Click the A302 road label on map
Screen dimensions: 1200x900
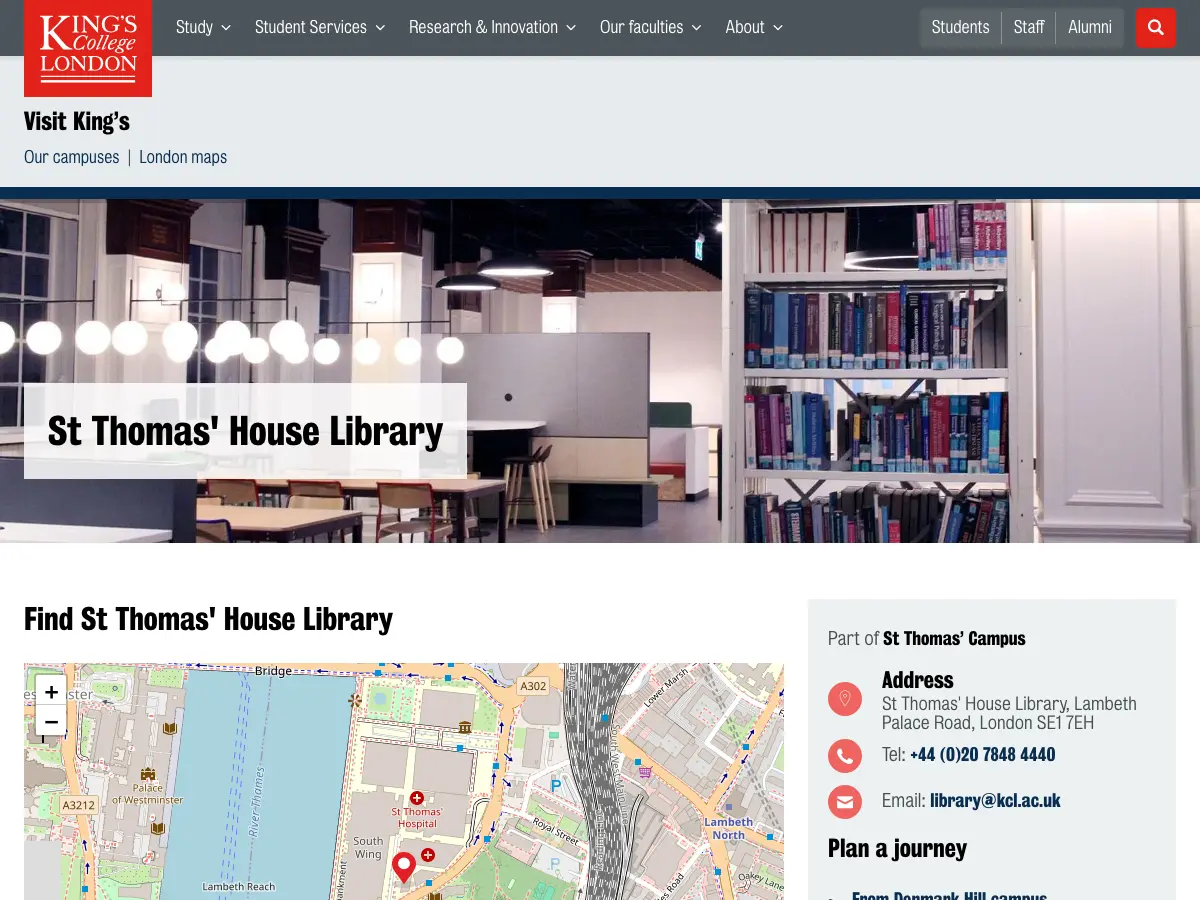533,686
